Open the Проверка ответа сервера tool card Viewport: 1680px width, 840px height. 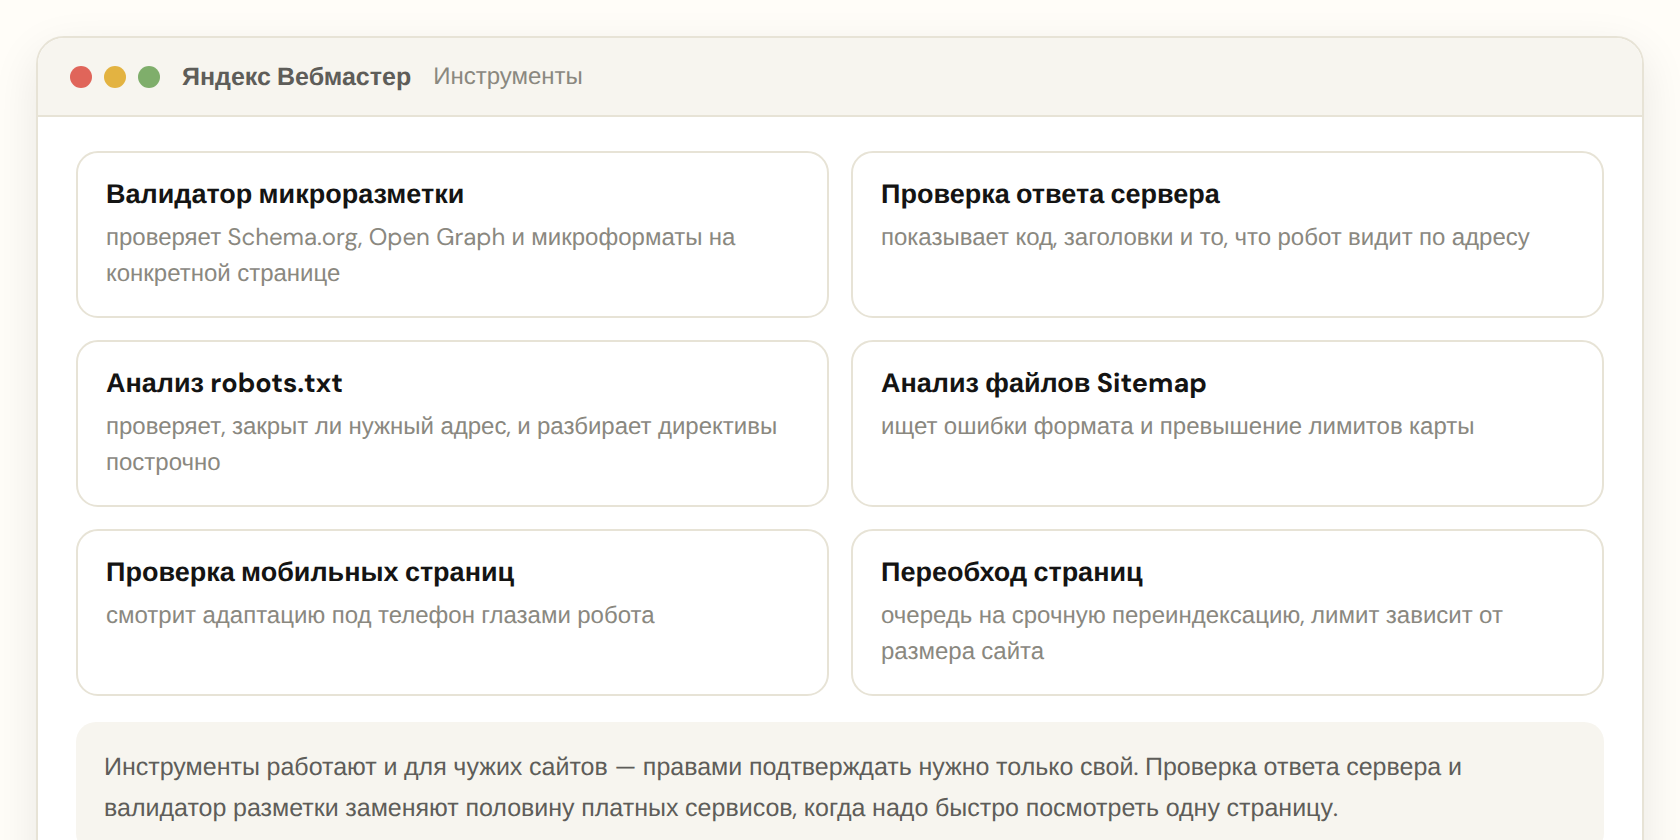pyautogui.click(x=1227, y=234)
